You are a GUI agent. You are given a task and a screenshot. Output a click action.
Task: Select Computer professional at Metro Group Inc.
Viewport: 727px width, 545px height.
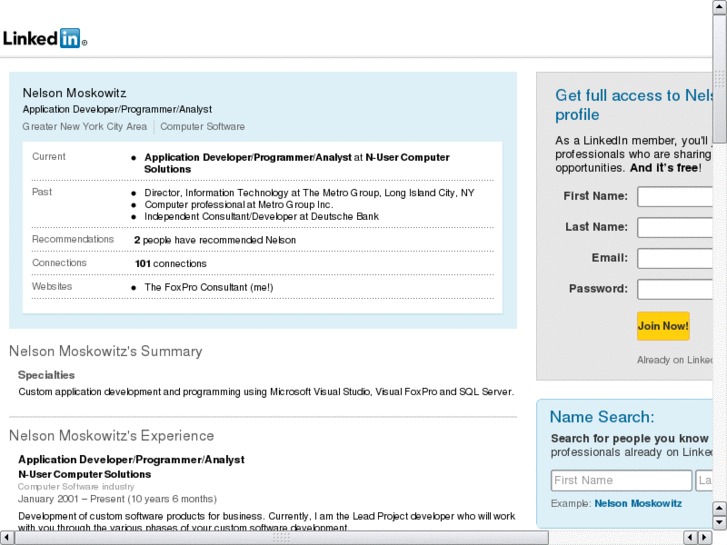(239, 205)
